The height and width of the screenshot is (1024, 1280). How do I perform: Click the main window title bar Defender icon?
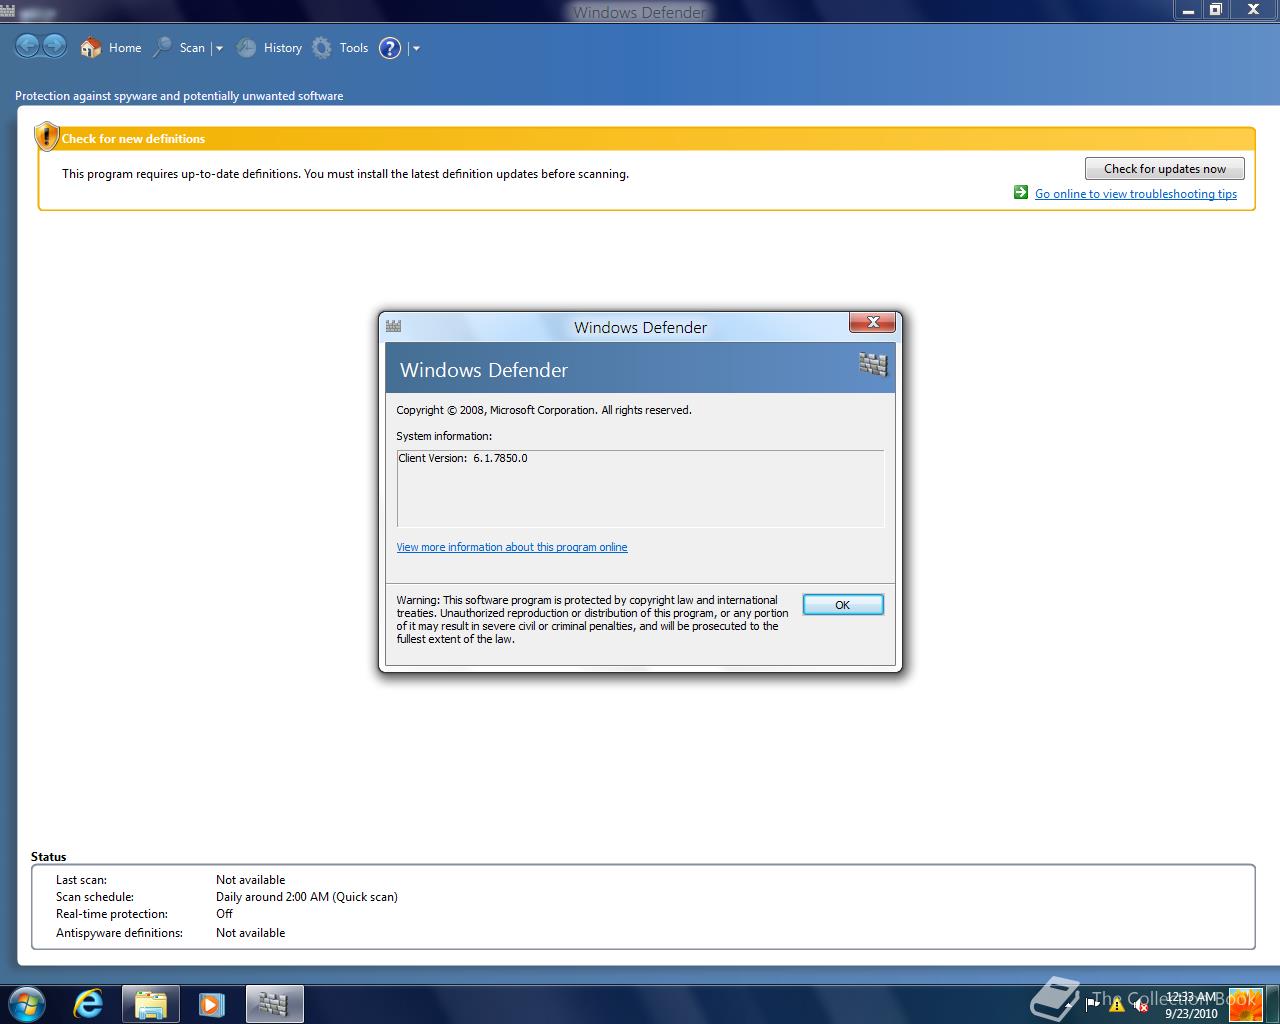click(x=8, y=11)
